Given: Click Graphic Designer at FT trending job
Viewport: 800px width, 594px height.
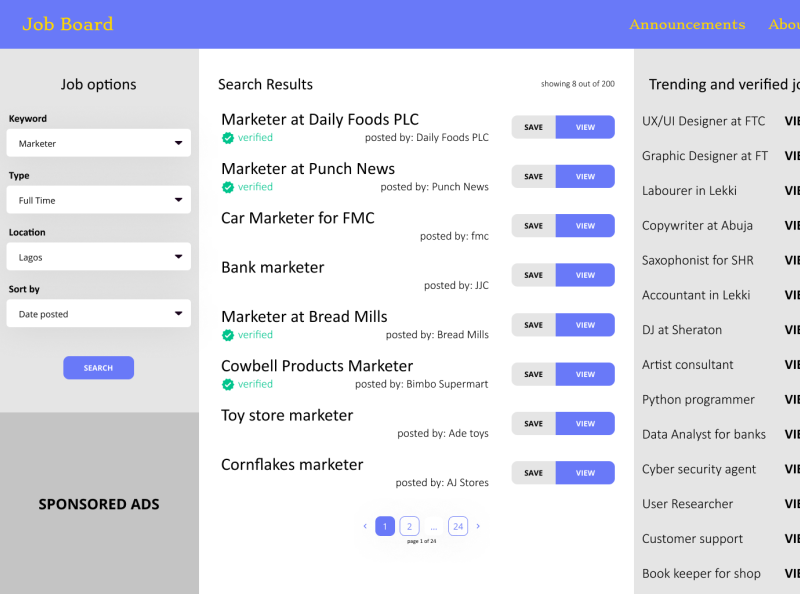Looking at the screenshot, I should click(705, 156).
